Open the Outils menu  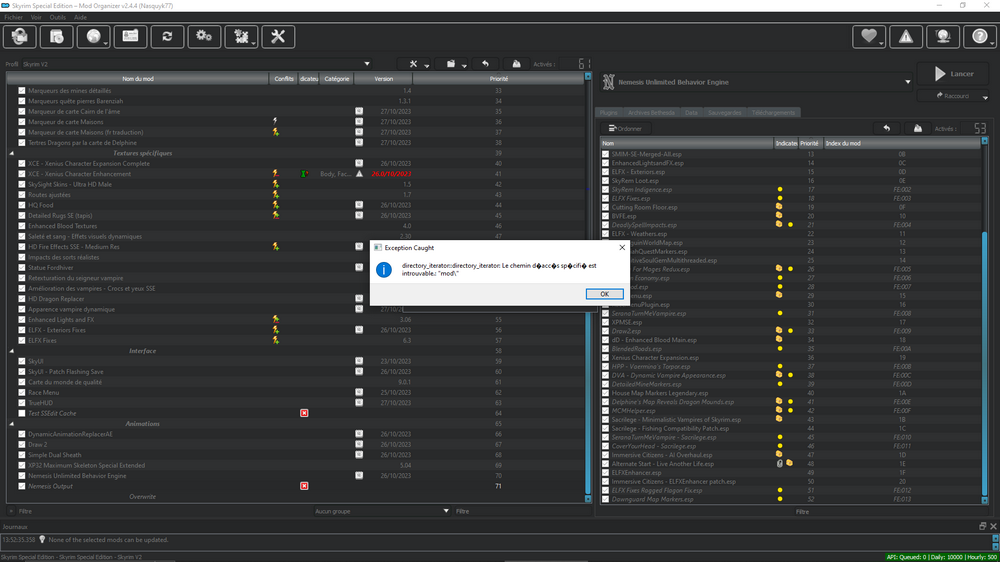click(x=57, y=17)
